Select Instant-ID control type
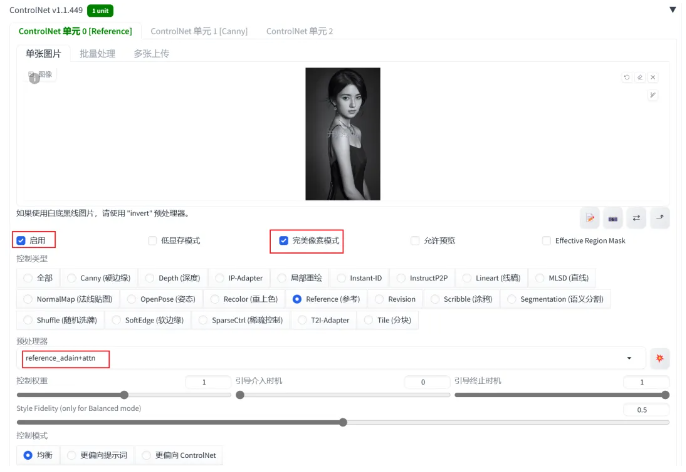The image size is (686, 472). pos(360,278)
